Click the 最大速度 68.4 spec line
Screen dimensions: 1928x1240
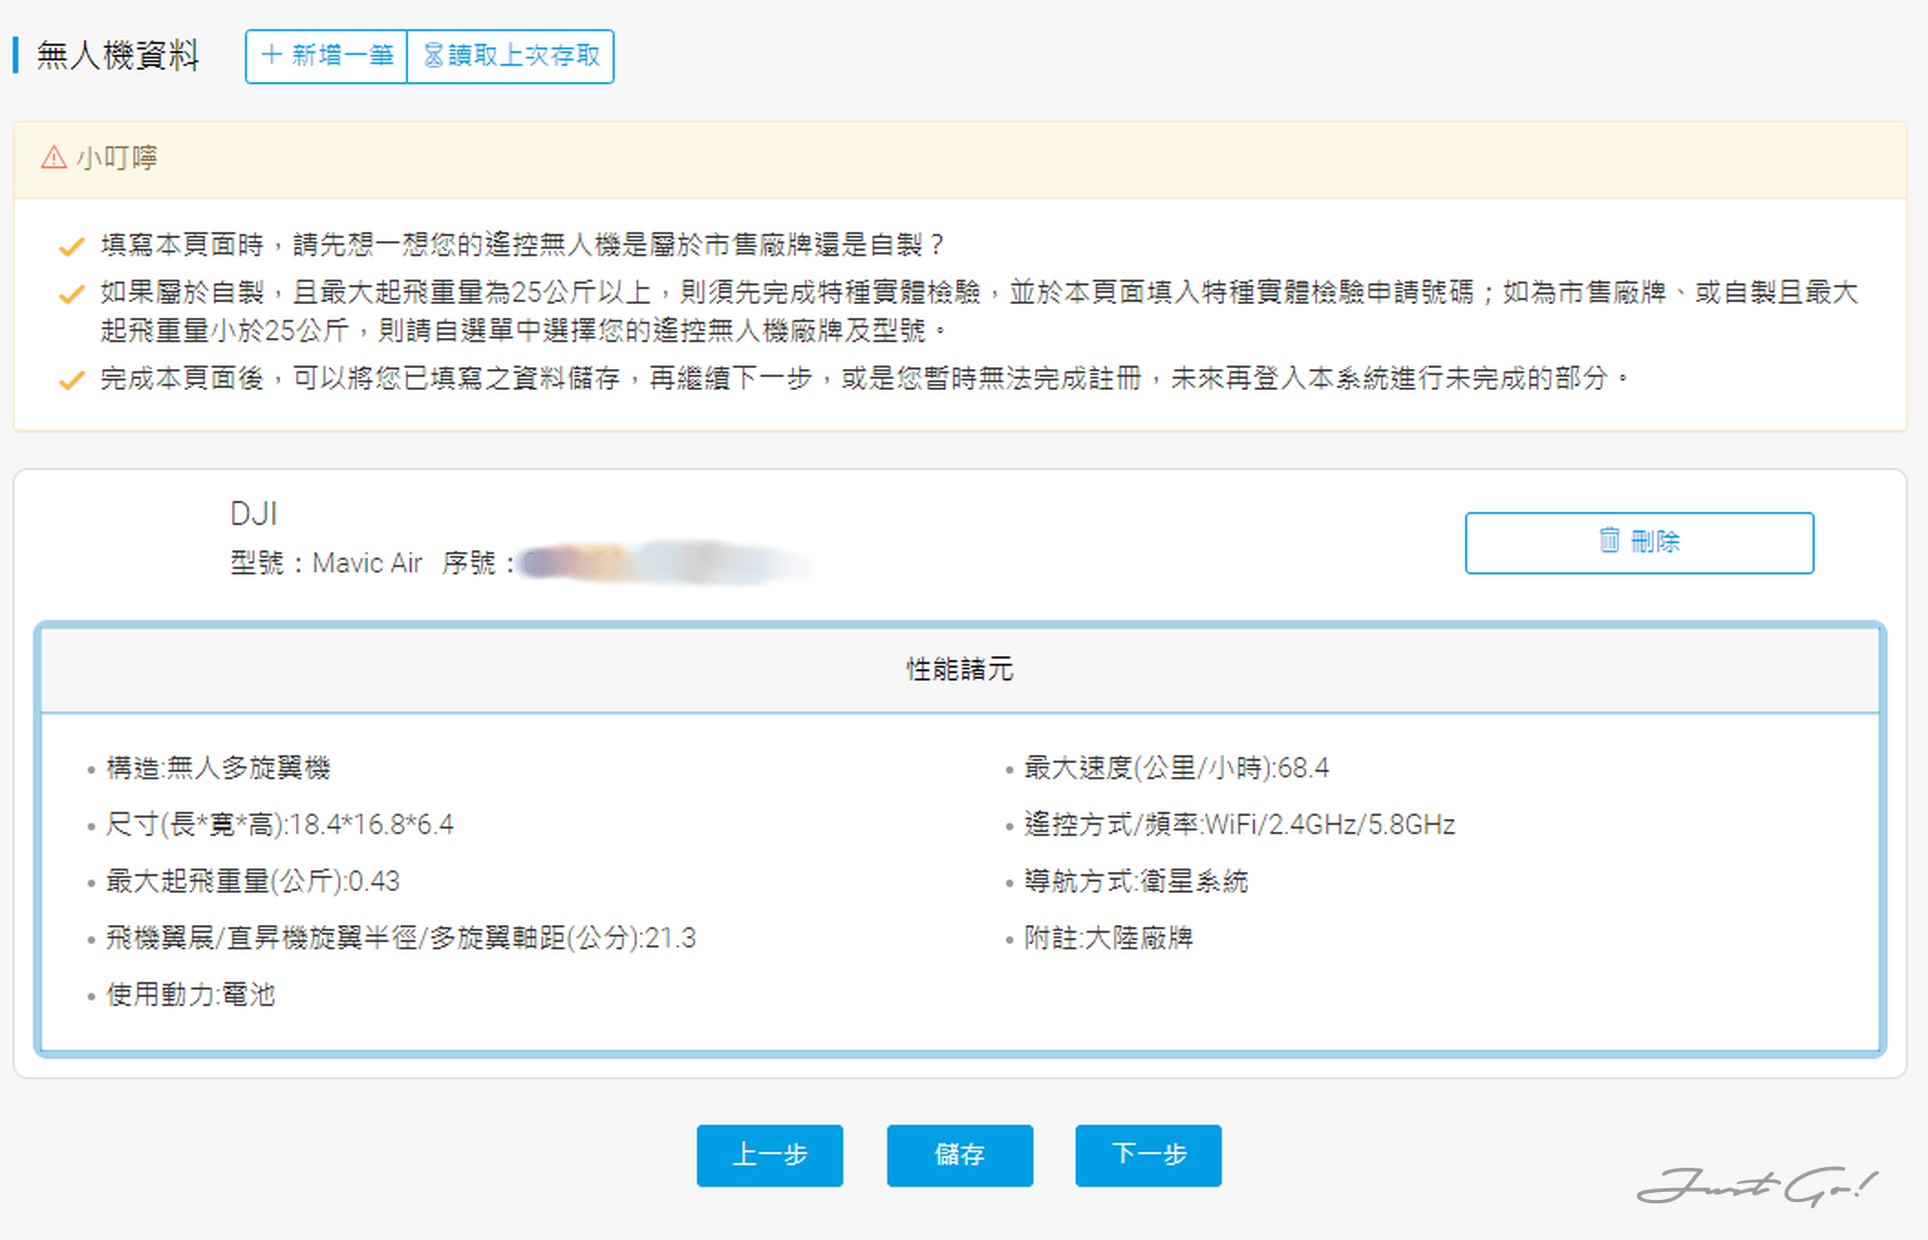point(1176,768)
